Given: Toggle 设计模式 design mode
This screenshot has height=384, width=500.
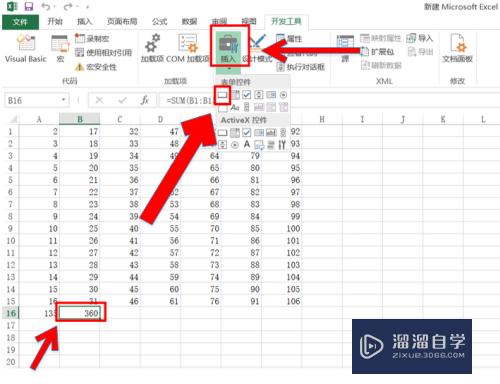Looking at the screenshot, I should pyautogui.click(x=258, y=49).
